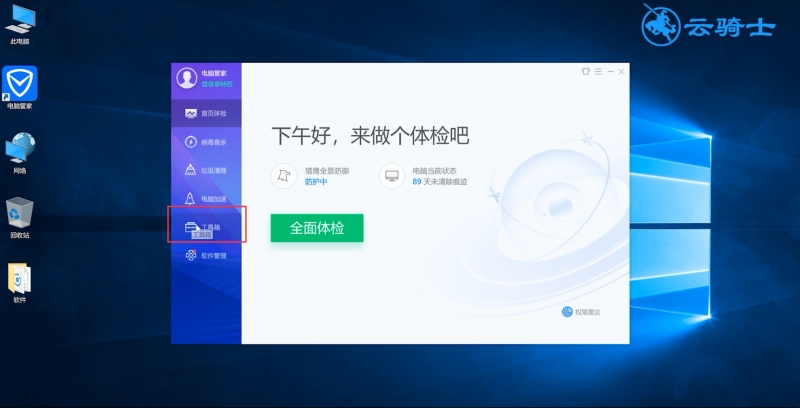The height and width of the screenshot is (408, 800).
Task: Click the user avatar icon in 电脑管家
Action: coord(187,78)
